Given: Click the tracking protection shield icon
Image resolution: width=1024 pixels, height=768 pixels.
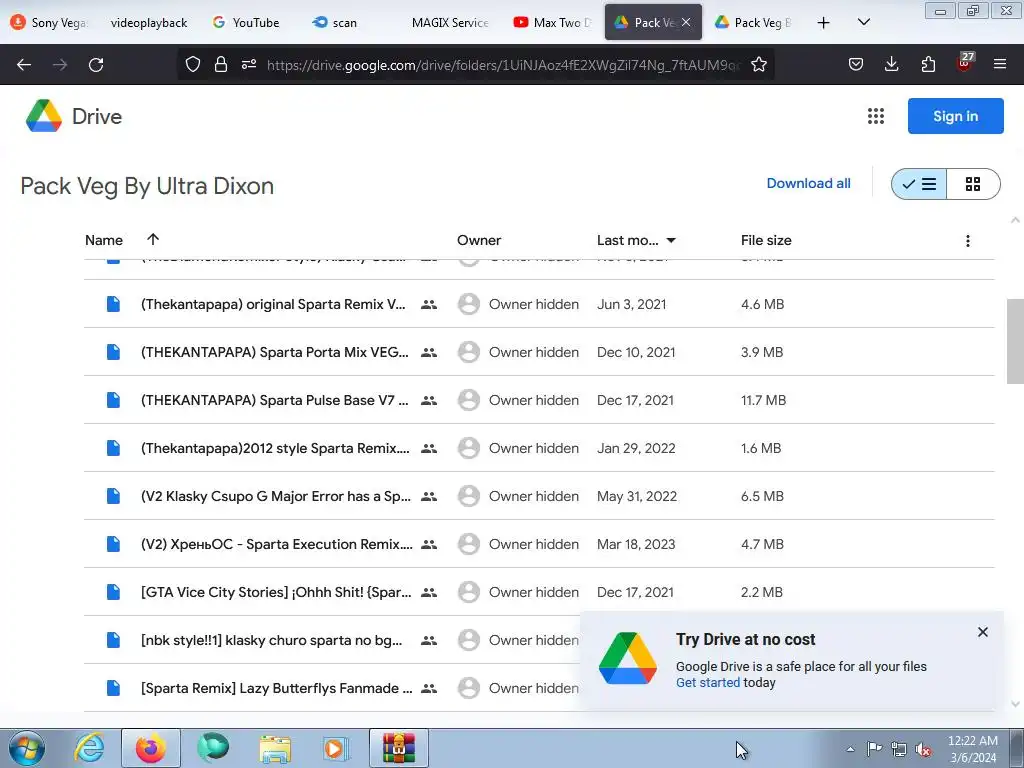Looking at the screenshot, I should (193, 64).
